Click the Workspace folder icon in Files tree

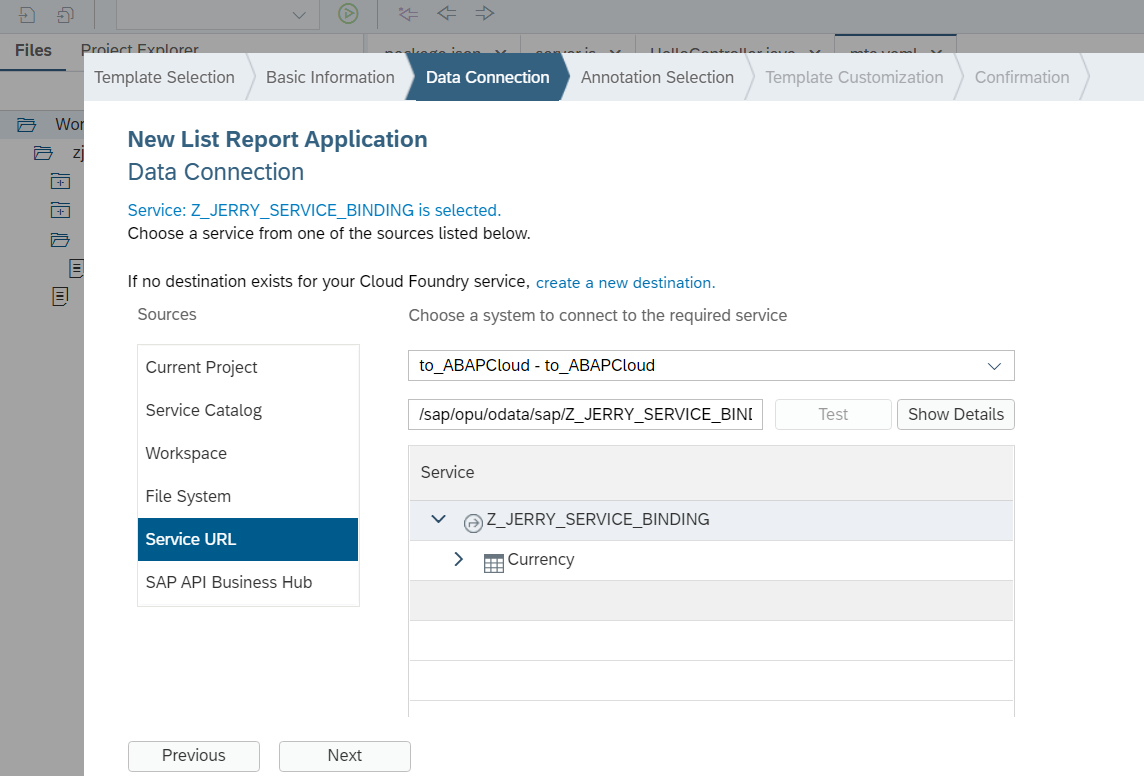[26, 125]
